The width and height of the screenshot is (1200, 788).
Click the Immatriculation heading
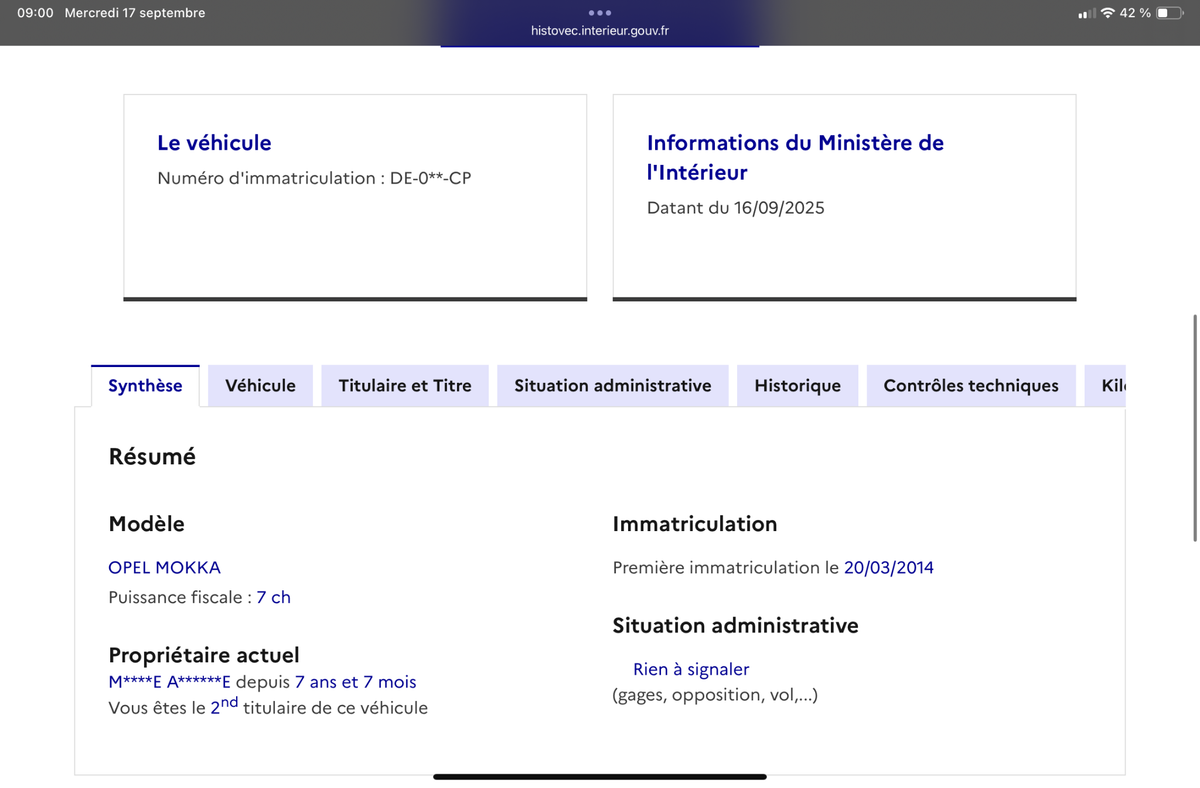[x=695, y=524]
